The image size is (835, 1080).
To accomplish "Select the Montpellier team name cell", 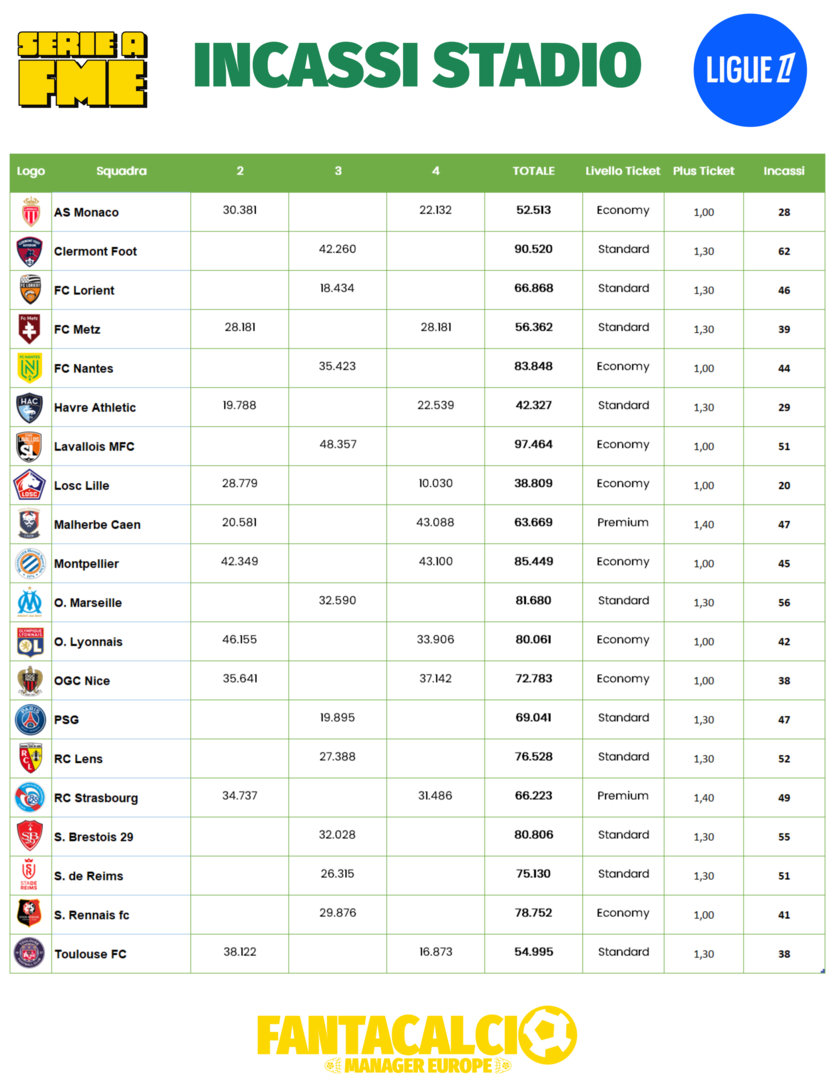I will (x=86, y=564).
